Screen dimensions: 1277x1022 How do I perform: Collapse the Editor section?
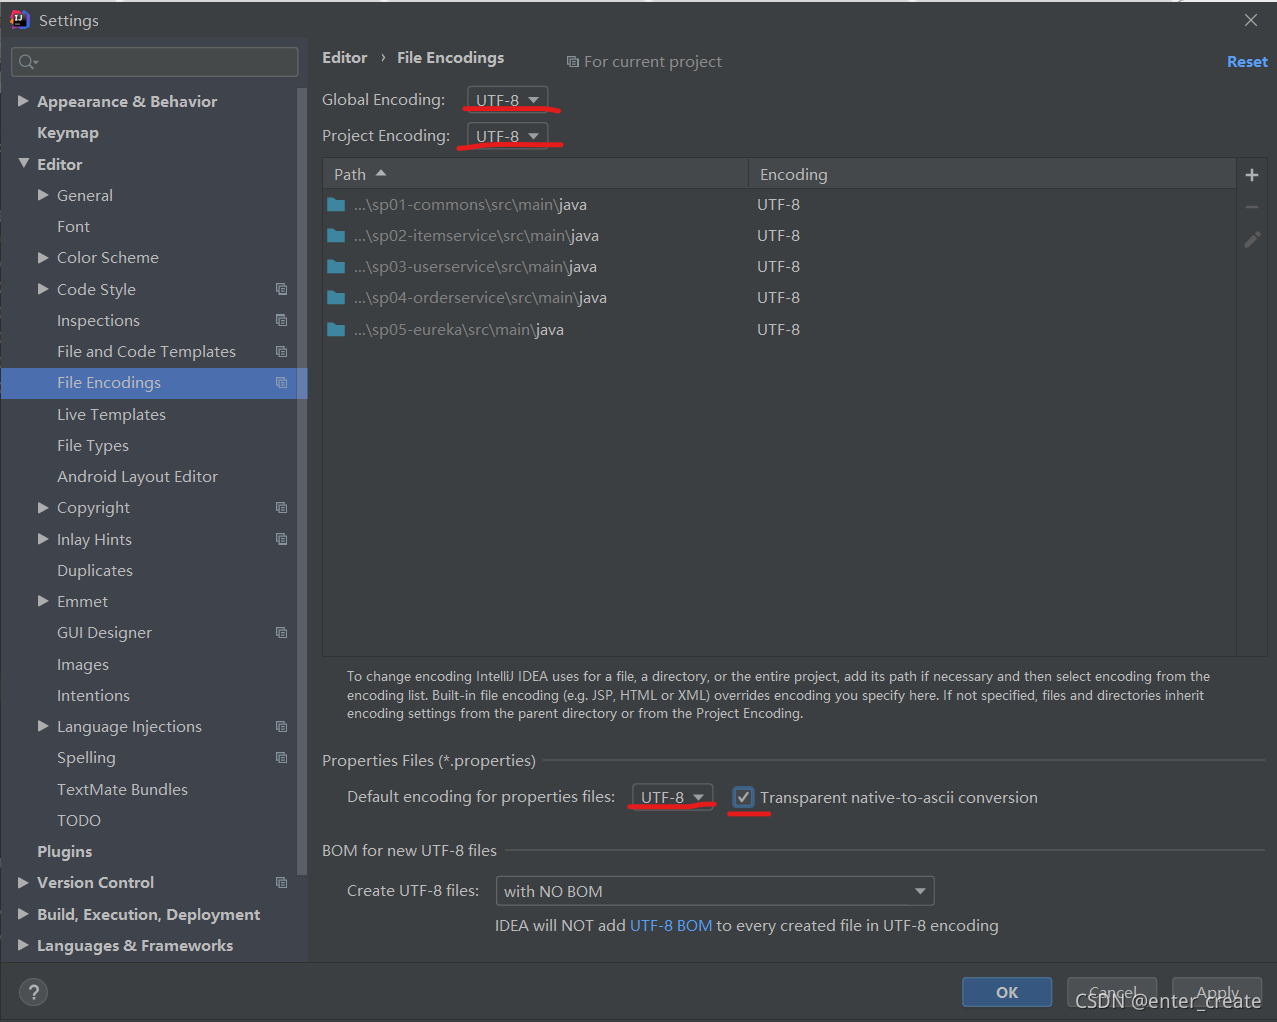[x=23, y=164]
